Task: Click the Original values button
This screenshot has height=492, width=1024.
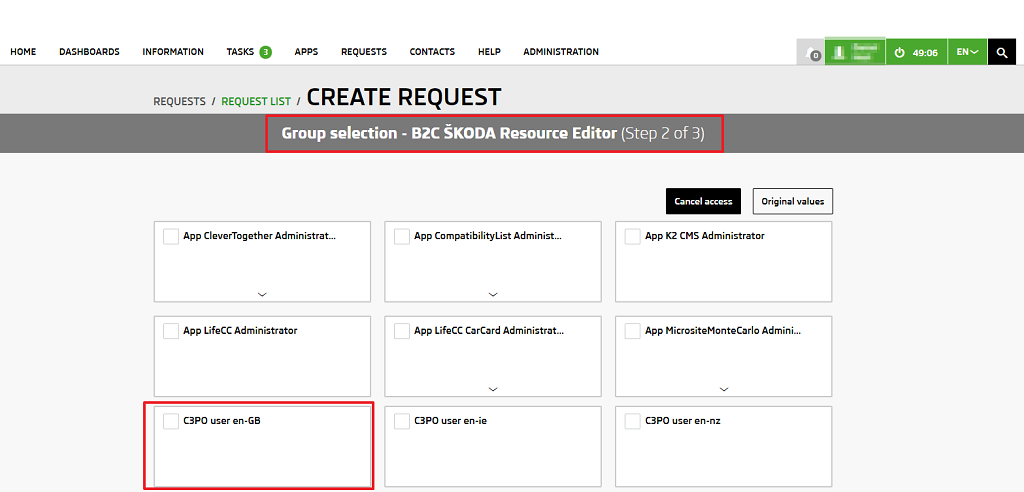Action: [x=793, y=201]
